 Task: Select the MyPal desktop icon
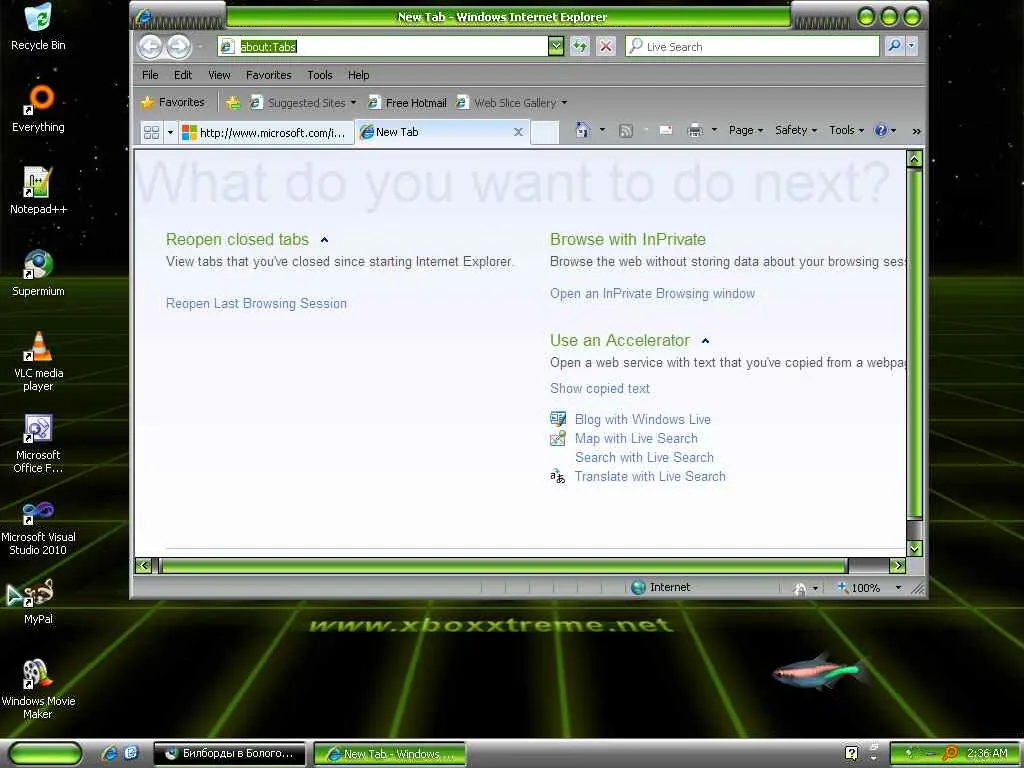pyautogui.click(x=38, y=601)
